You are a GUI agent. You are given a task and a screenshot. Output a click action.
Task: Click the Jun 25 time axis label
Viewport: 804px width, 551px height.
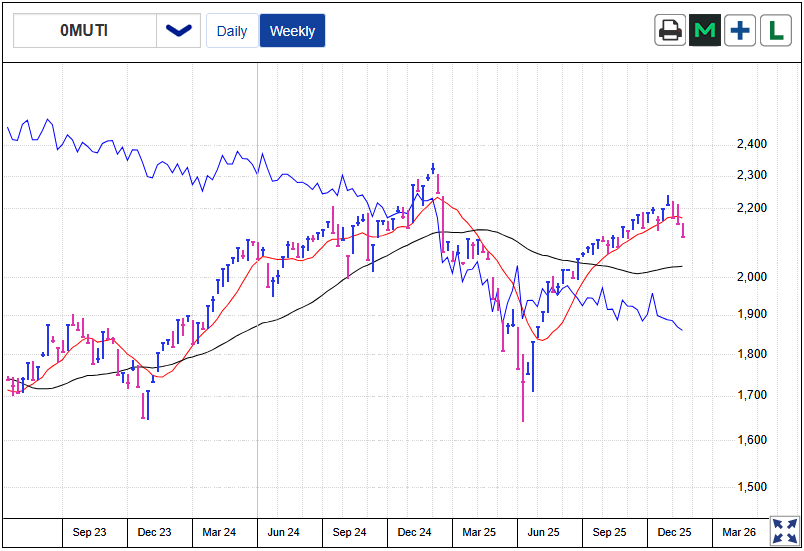point(544,532)
